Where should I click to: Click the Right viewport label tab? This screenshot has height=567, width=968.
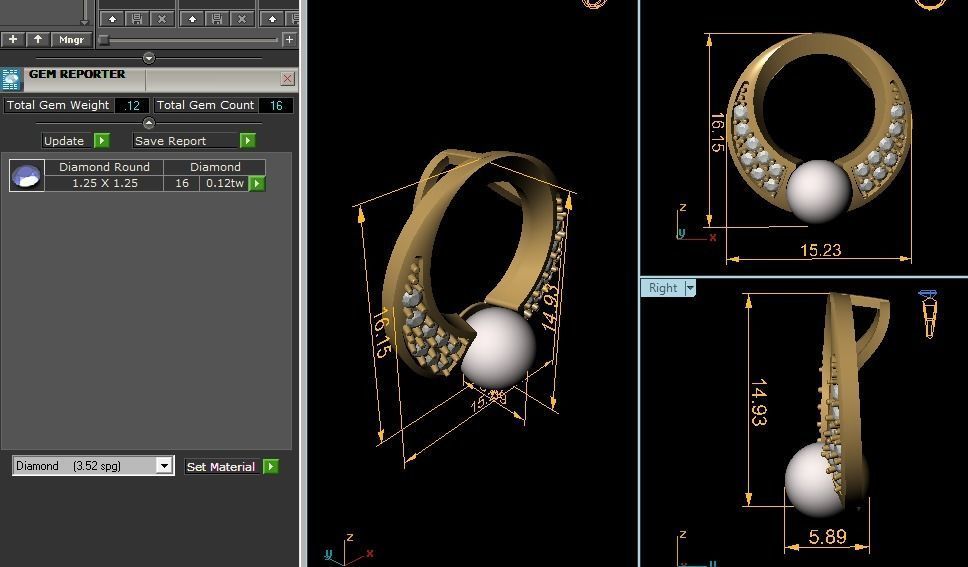point(662,288)
